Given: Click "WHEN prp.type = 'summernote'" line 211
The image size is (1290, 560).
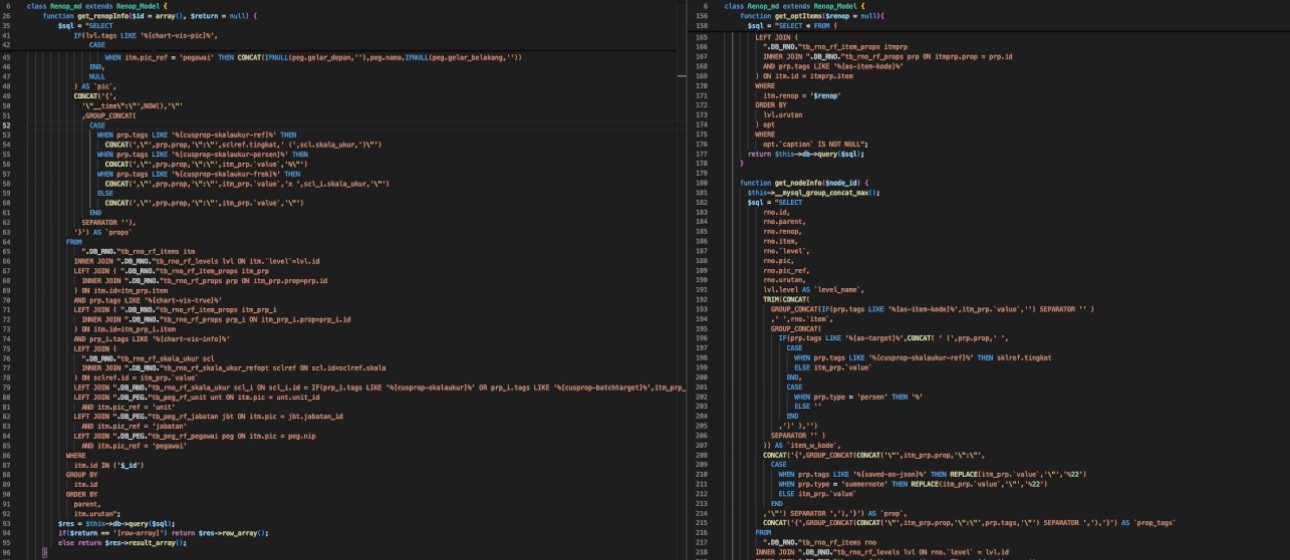Looking at the screenshot, I should pos(912,484).
